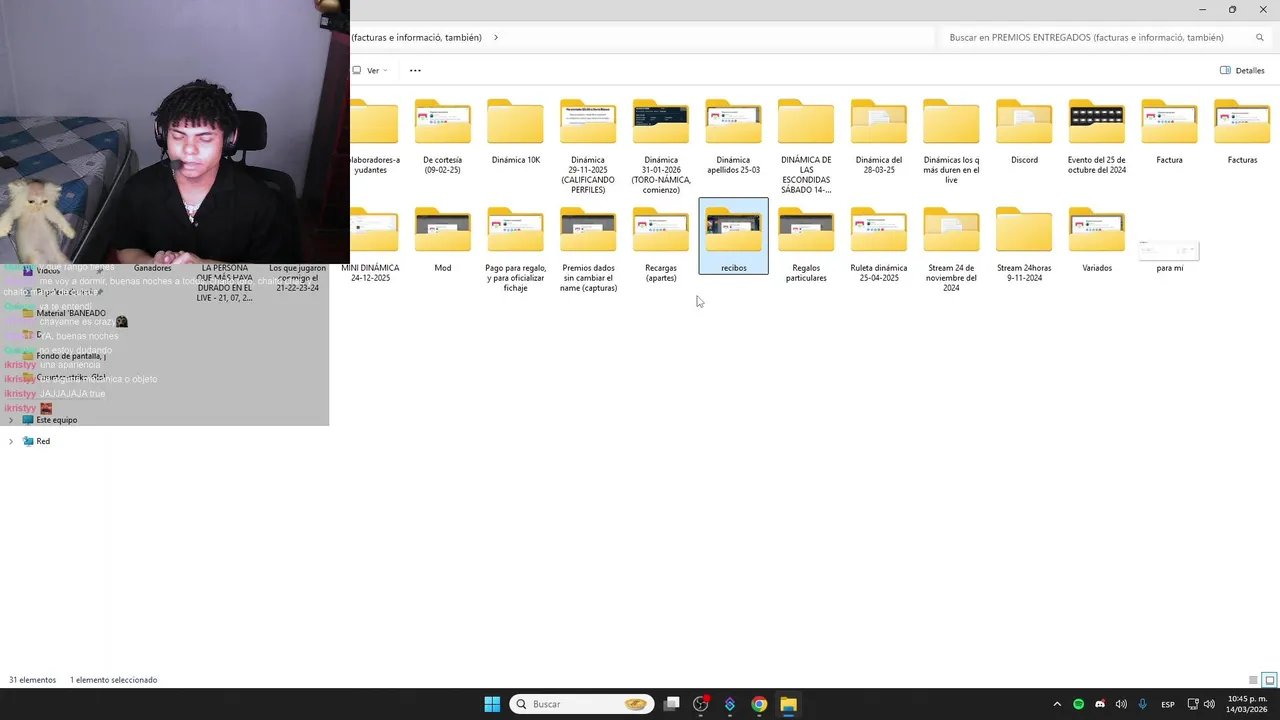Open the 'See more' three-dots toolbar menu
The image size is (1280, 720).
(x=415, y=70)
